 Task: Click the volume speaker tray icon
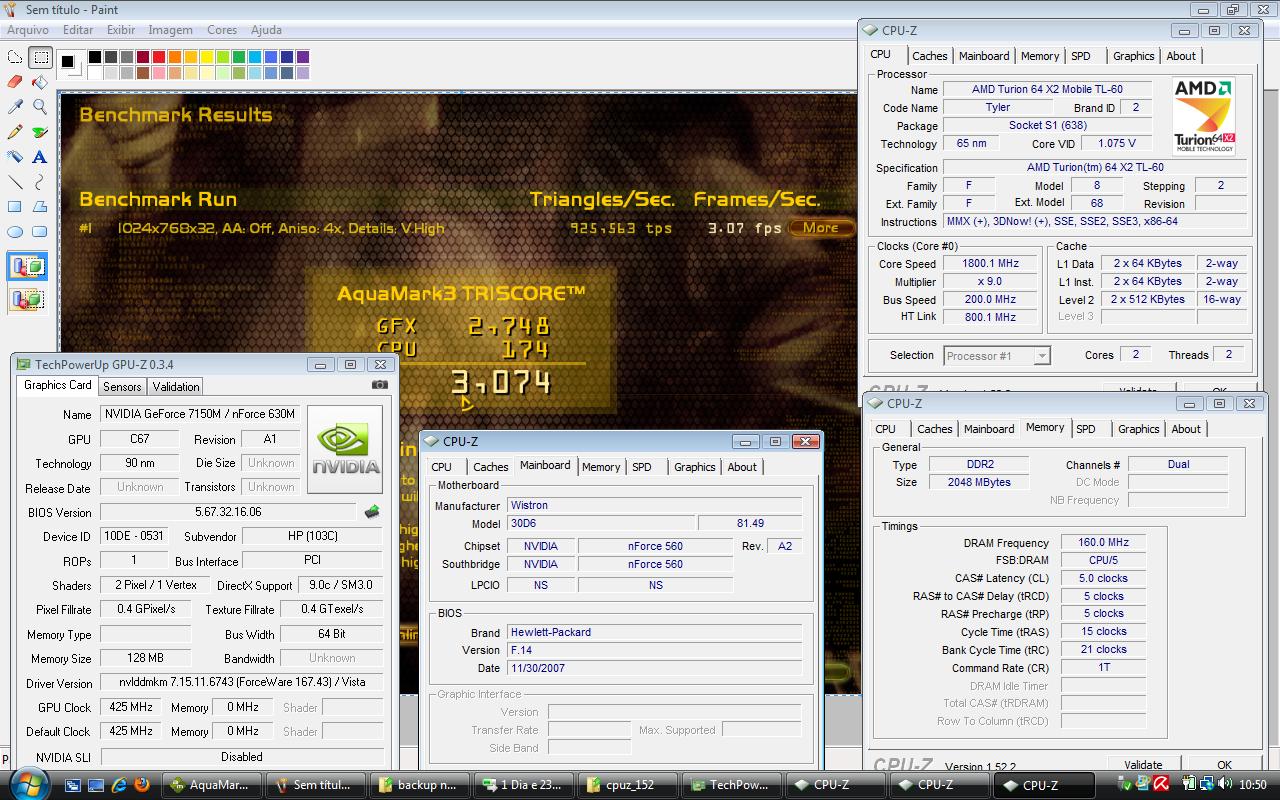click(1224, 785)
